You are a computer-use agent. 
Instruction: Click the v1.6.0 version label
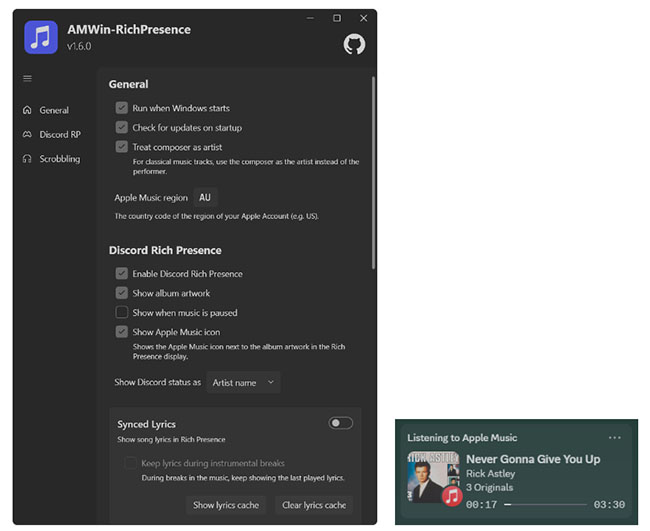point(79,46)
